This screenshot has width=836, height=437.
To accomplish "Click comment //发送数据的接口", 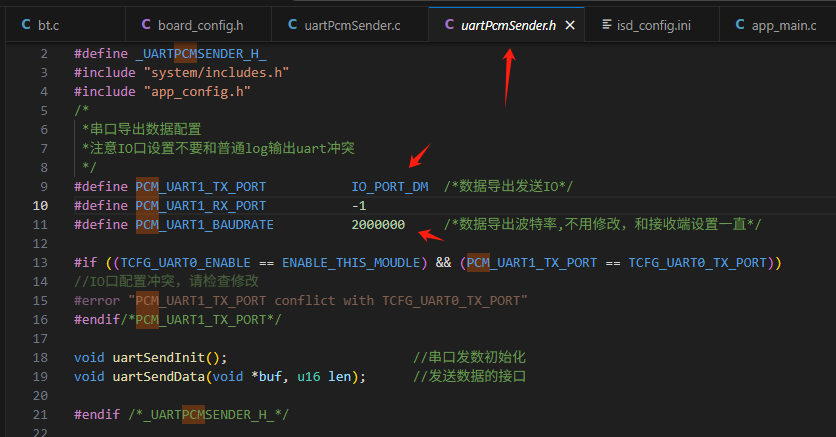I will pos(469,377).
